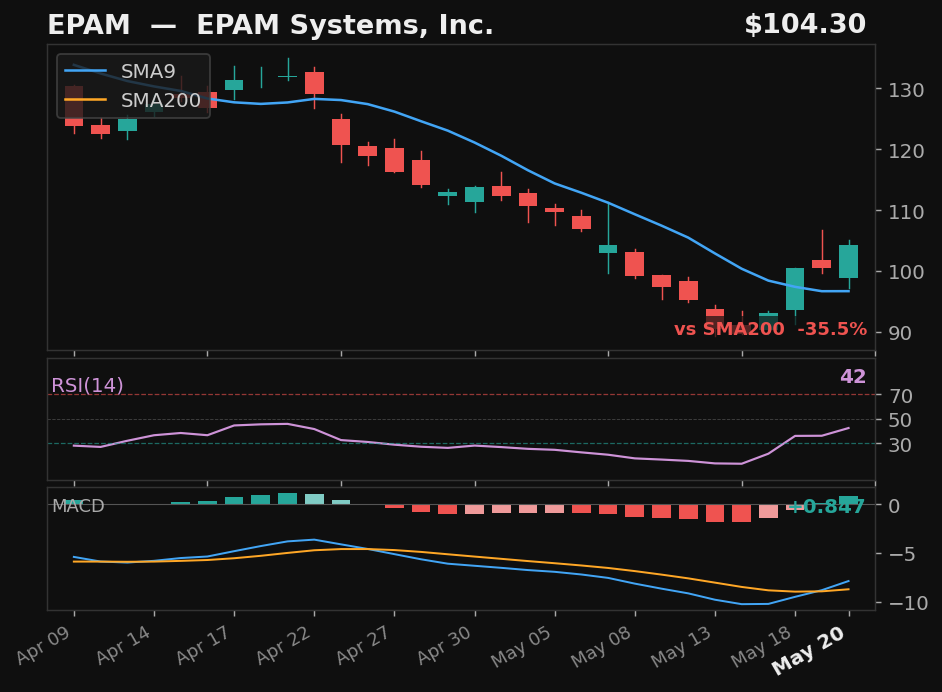Click the 130 price axis label
Viewport: 942px width, 692px height.
click(x=907, y=90)
